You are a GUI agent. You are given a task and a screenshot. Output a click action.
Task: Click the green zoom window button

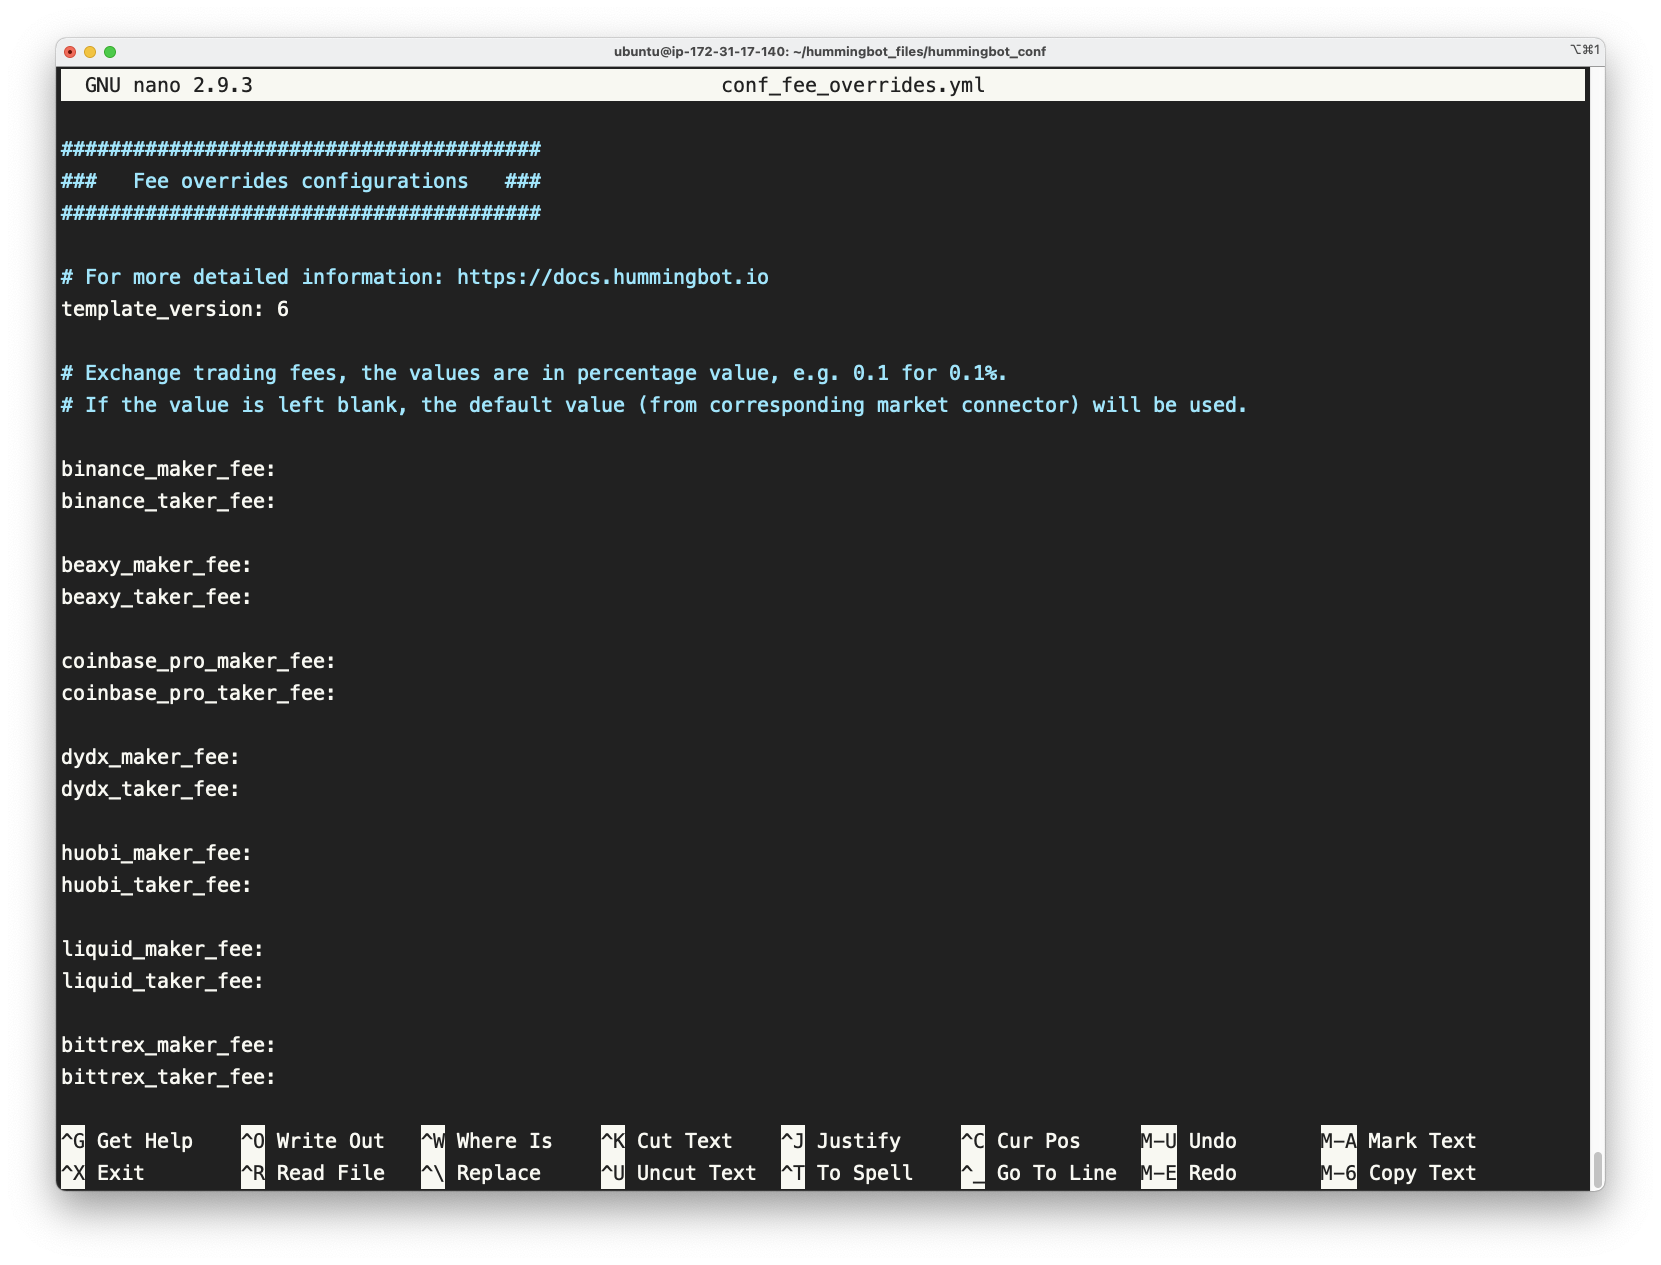coord(110,52)
